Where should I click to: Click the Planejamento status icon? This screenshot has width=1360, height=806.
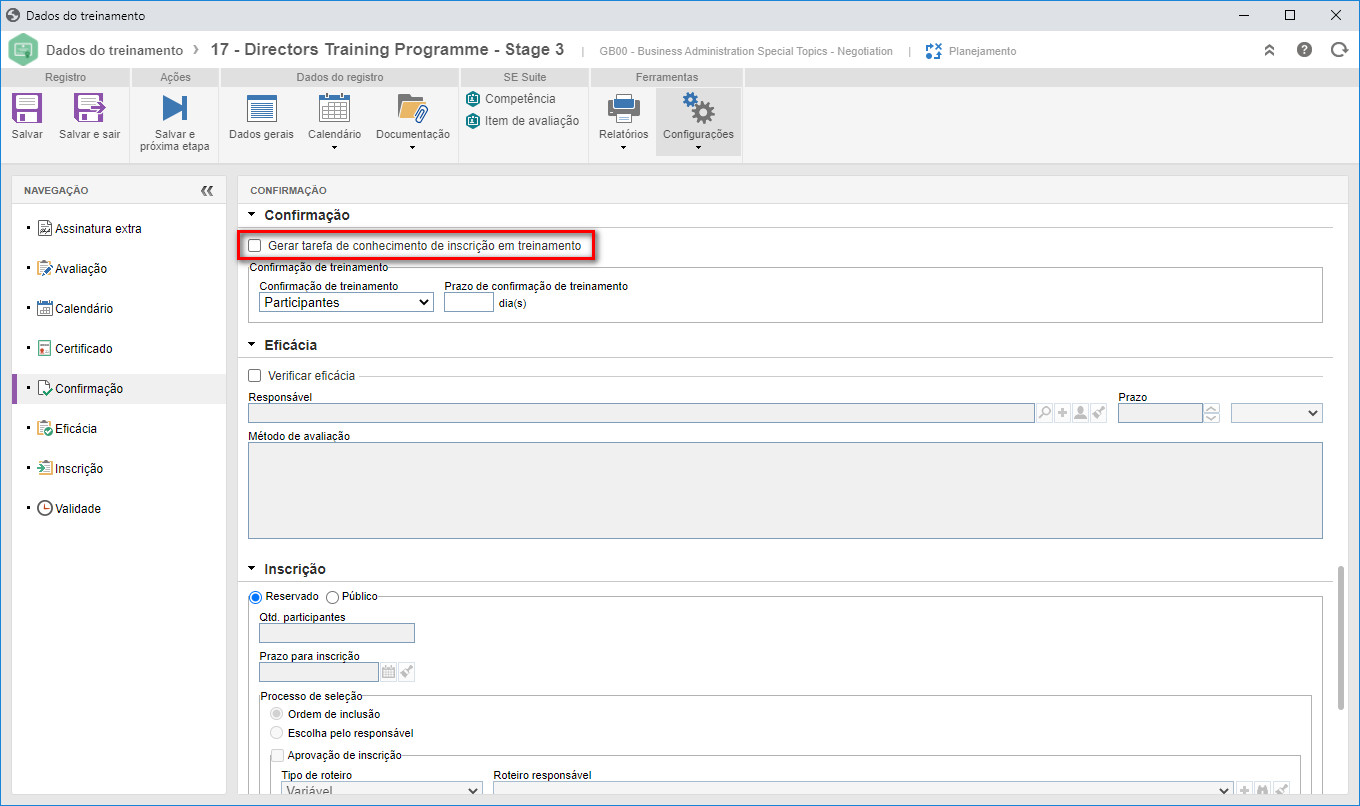934,50
